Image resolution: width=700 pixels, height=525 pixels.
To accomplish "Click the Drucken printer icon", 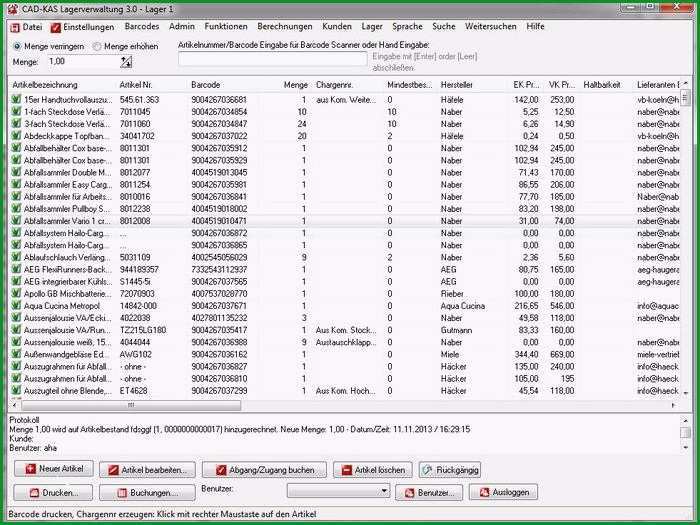I will click(34, 493).
